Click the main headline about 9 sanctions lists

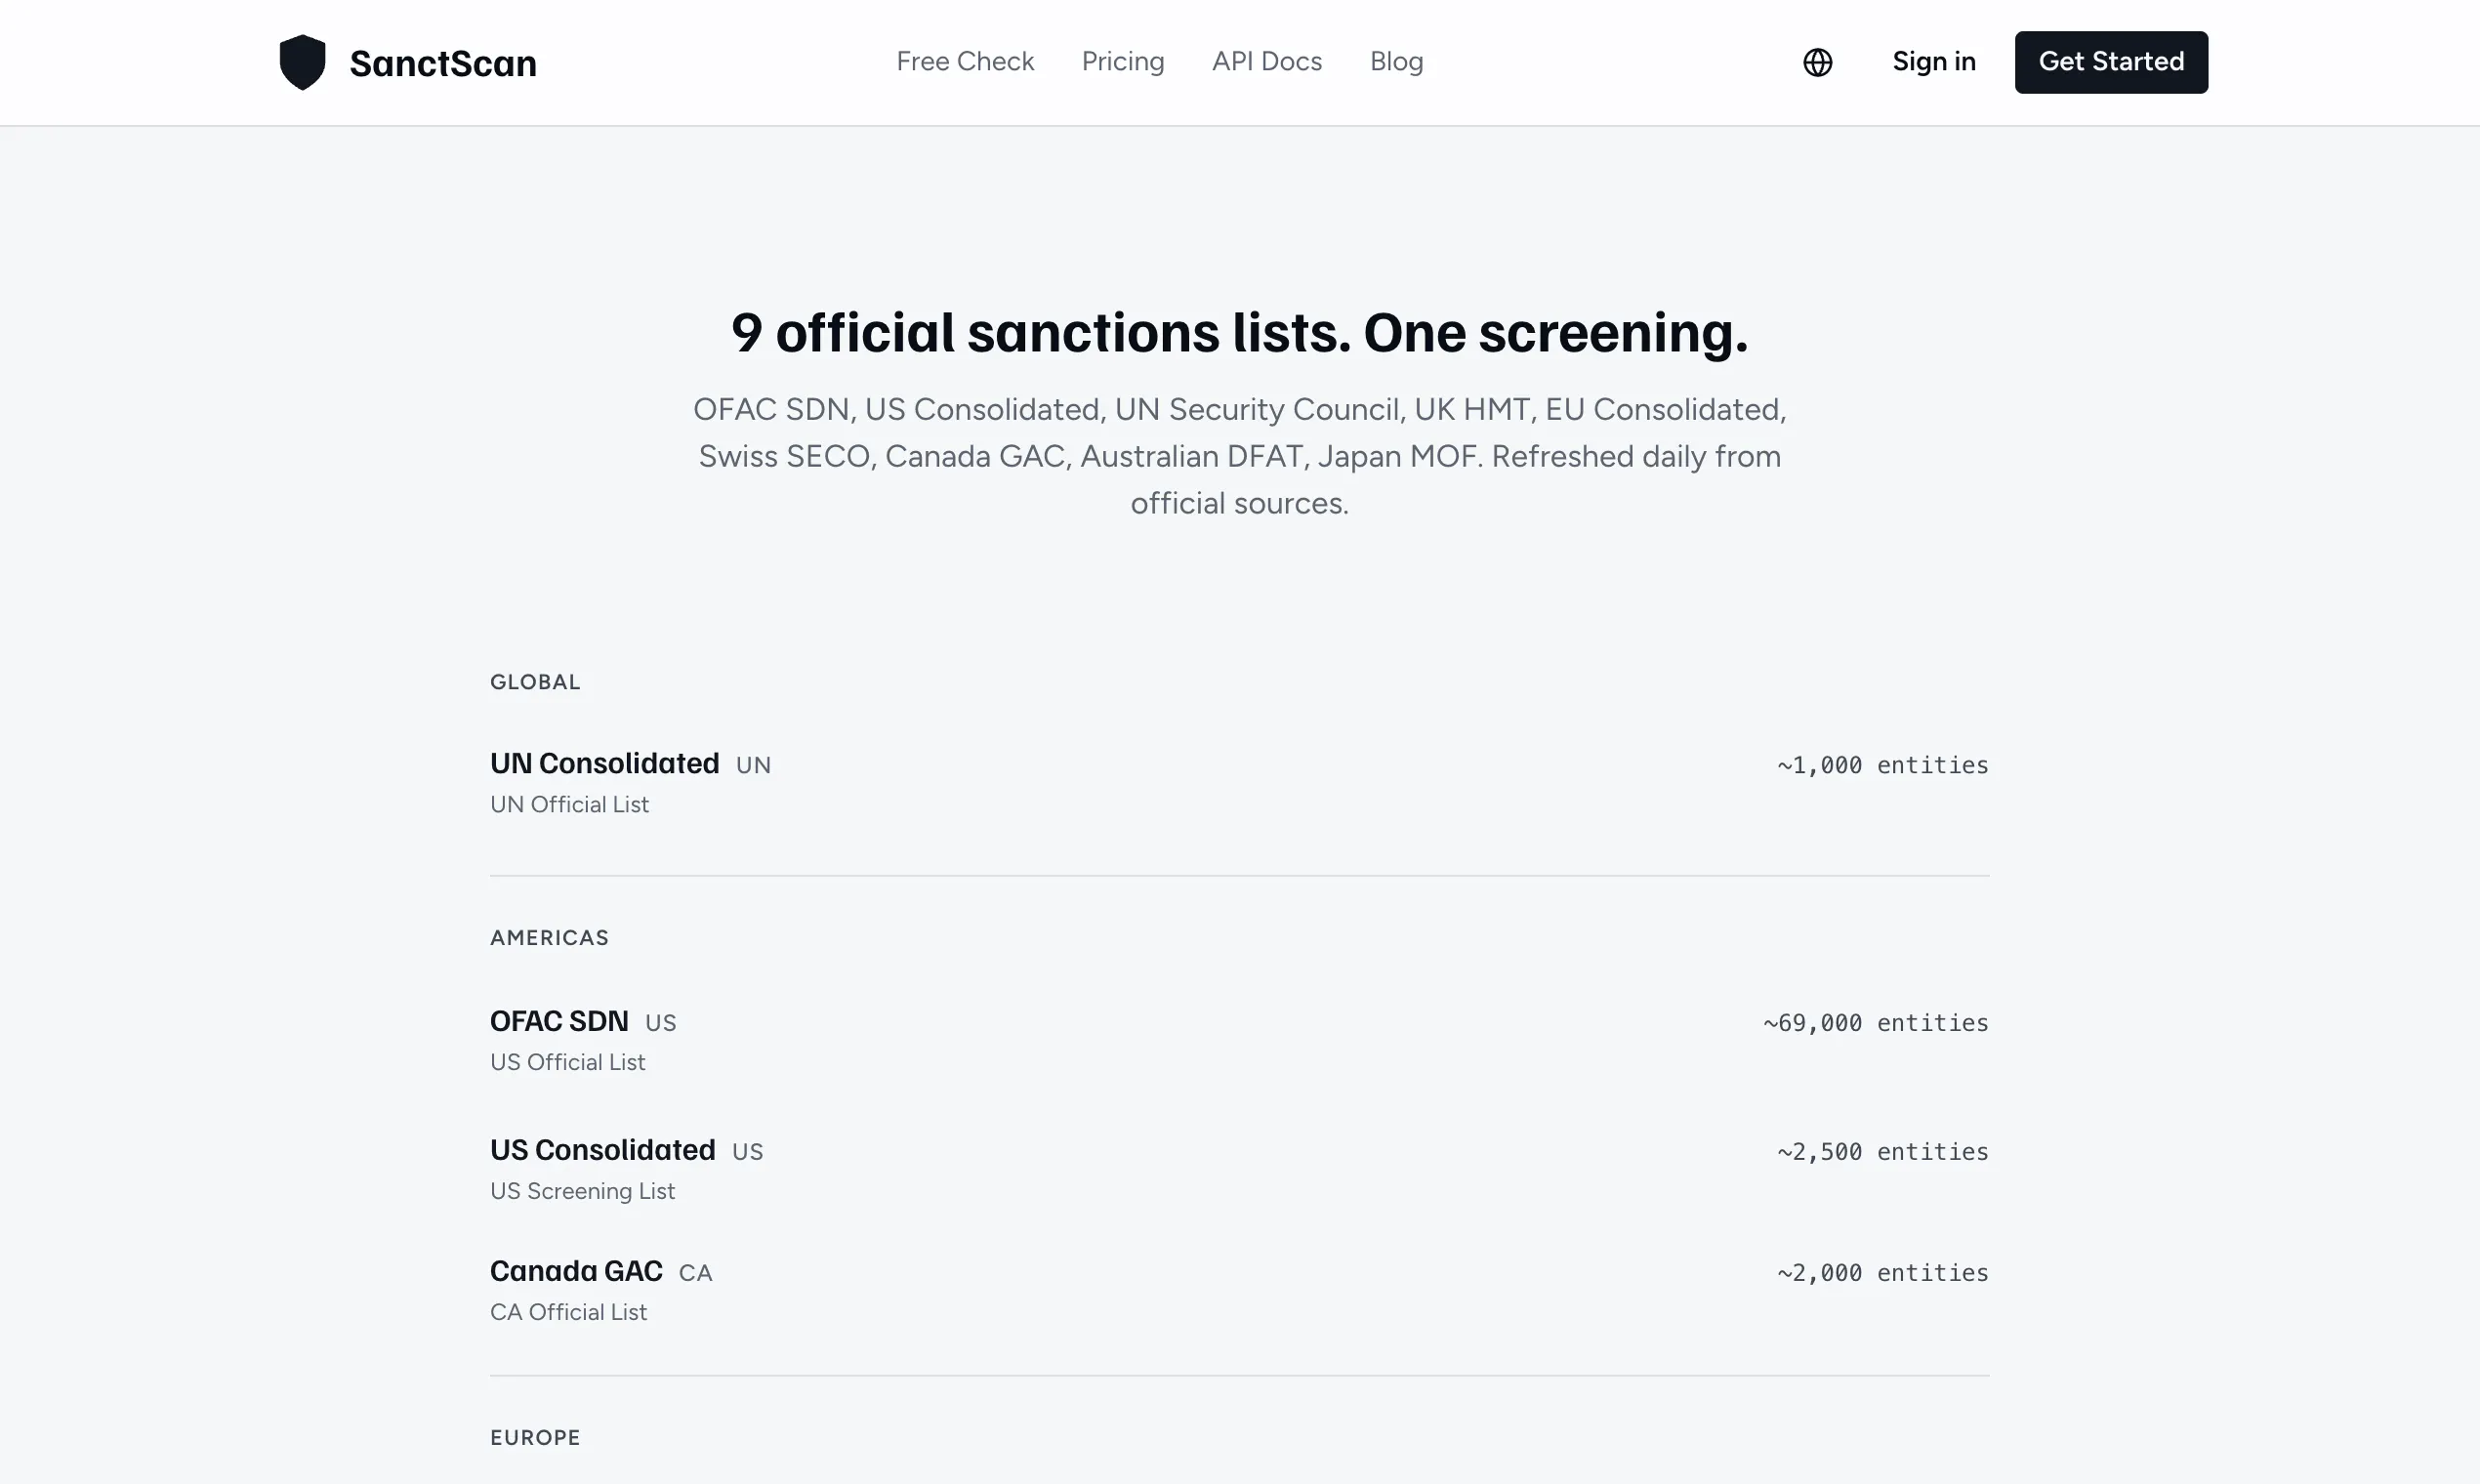[1240, 332]
